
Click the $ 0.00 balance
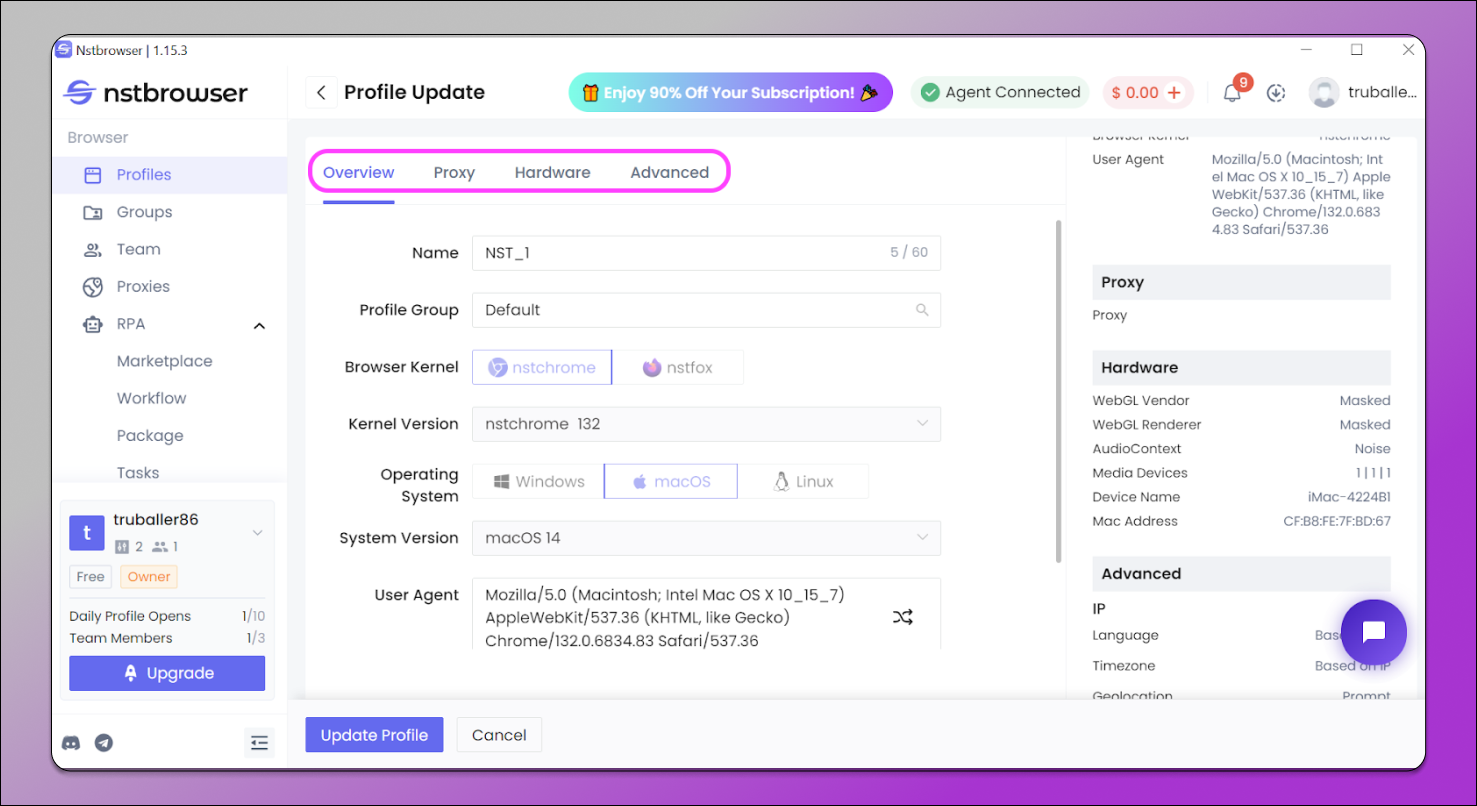pos(1134,93)
